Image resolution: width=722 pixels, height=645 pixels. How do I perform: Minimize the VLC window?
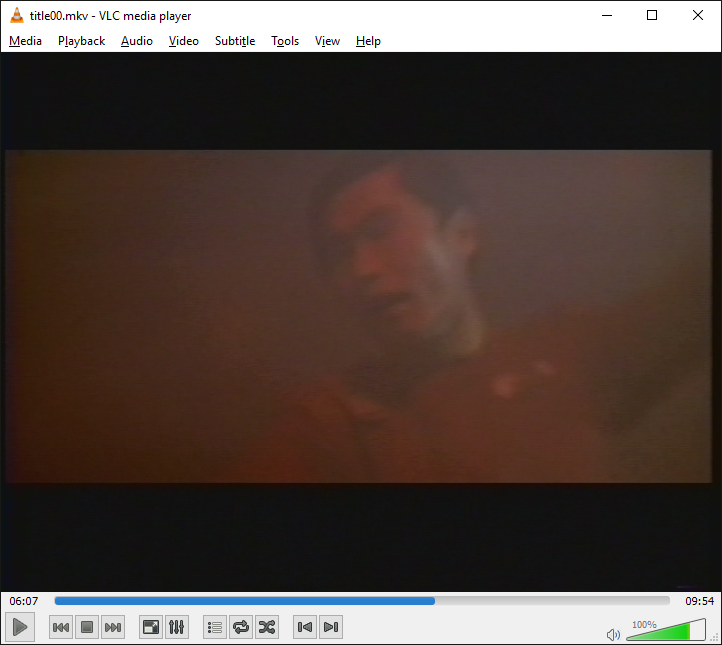607,15
